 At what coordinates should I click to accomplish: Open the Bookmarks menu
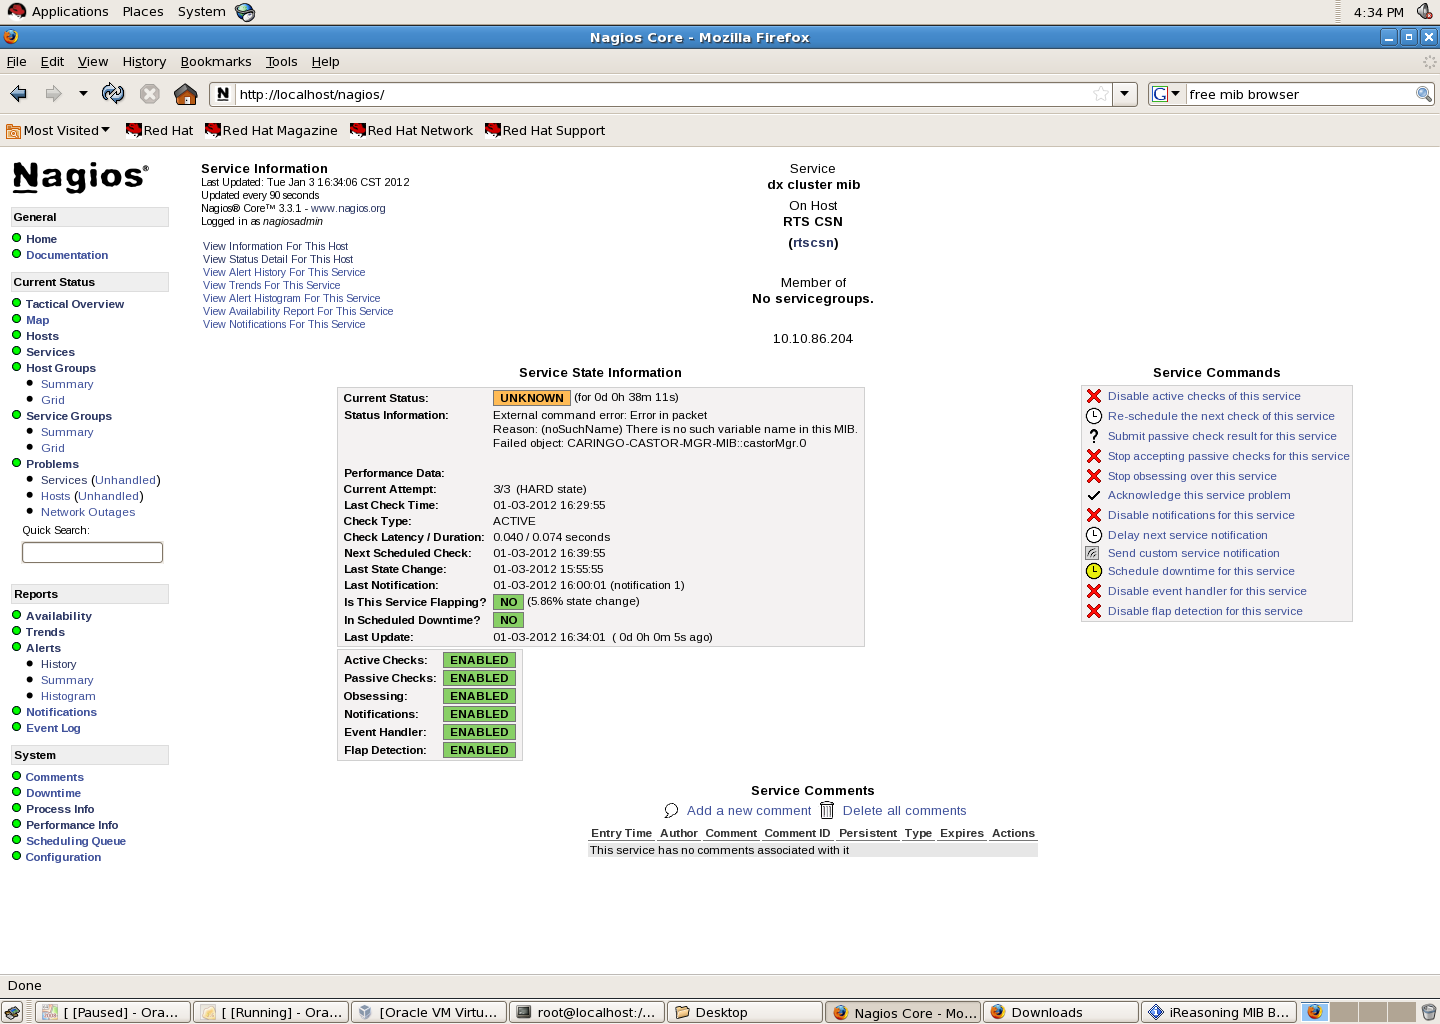(215, 61)
